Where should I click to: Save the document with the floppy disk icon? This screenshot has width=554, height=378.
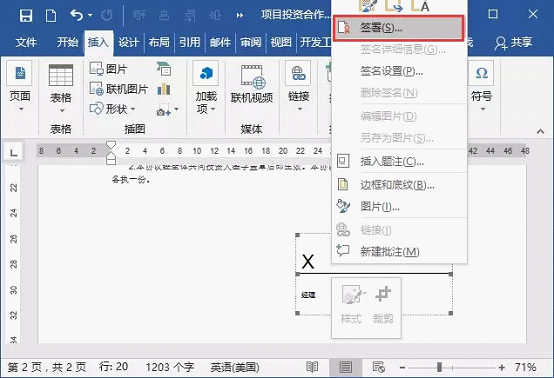pyautogui.click(x=26, y=16)
